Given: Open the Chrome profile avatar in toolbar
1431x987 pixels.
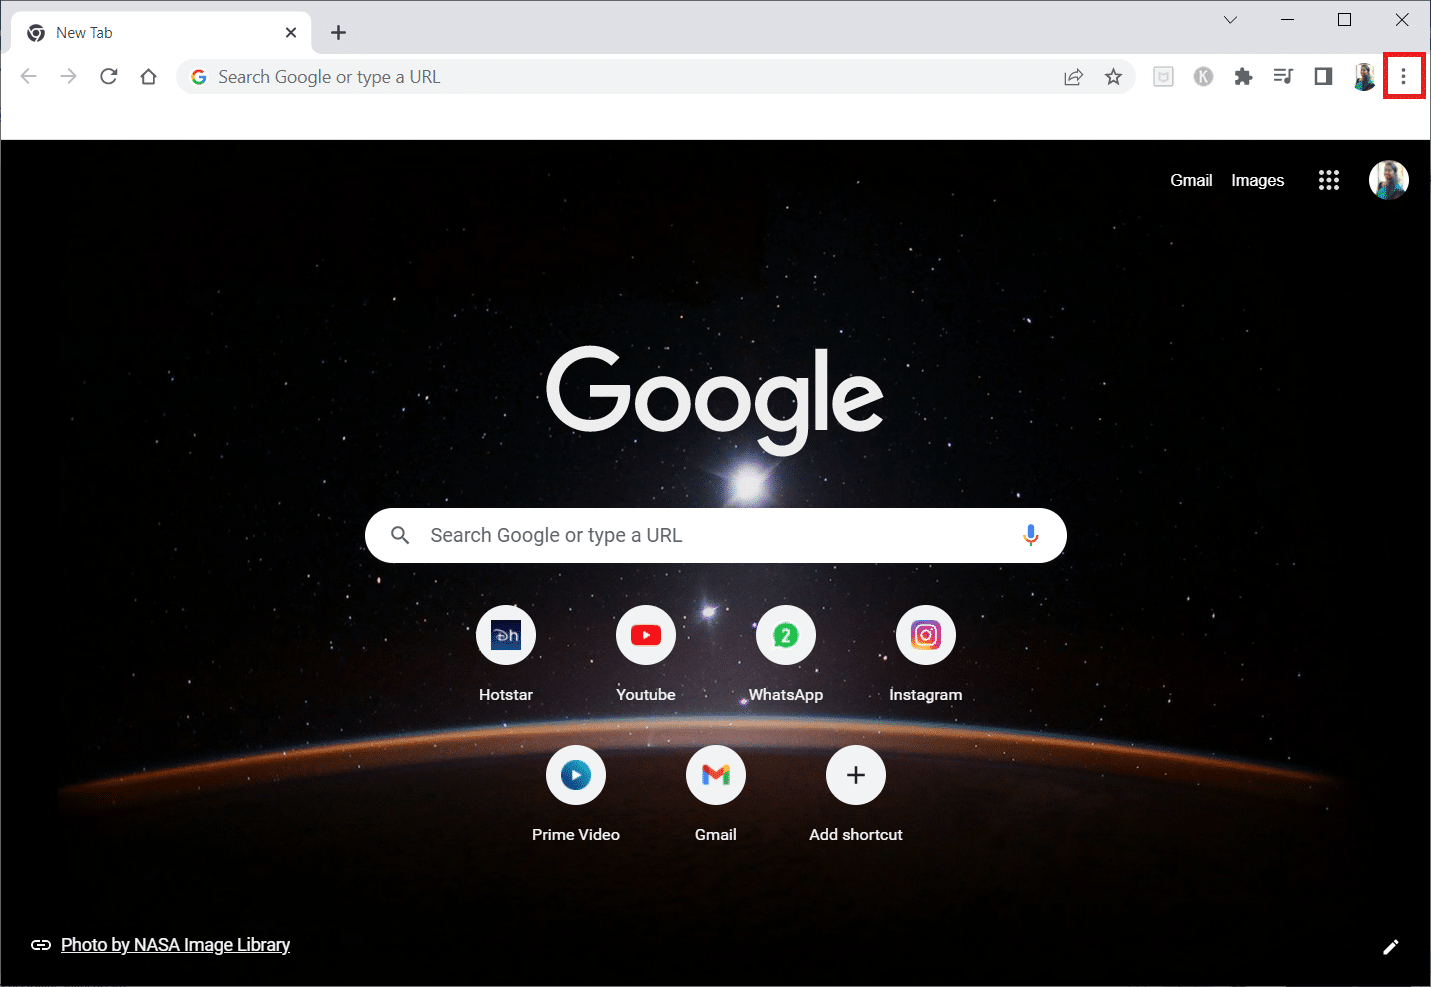Looking at the screenshot, I should point(1364,77).
